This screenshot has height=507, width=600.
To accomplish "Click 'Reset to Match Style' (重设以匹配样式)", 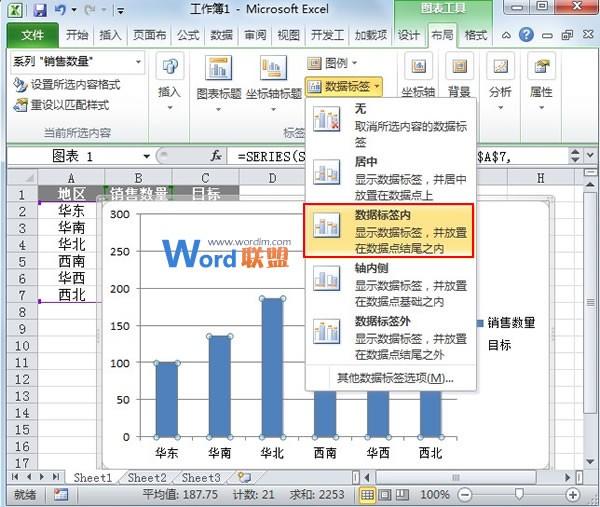I will 62,105.
